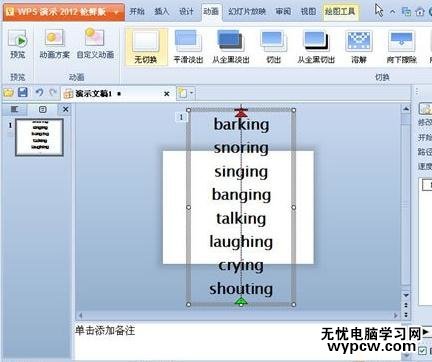
Task: Apply the 从全黑切出 transition
Action: click(316, 47)
